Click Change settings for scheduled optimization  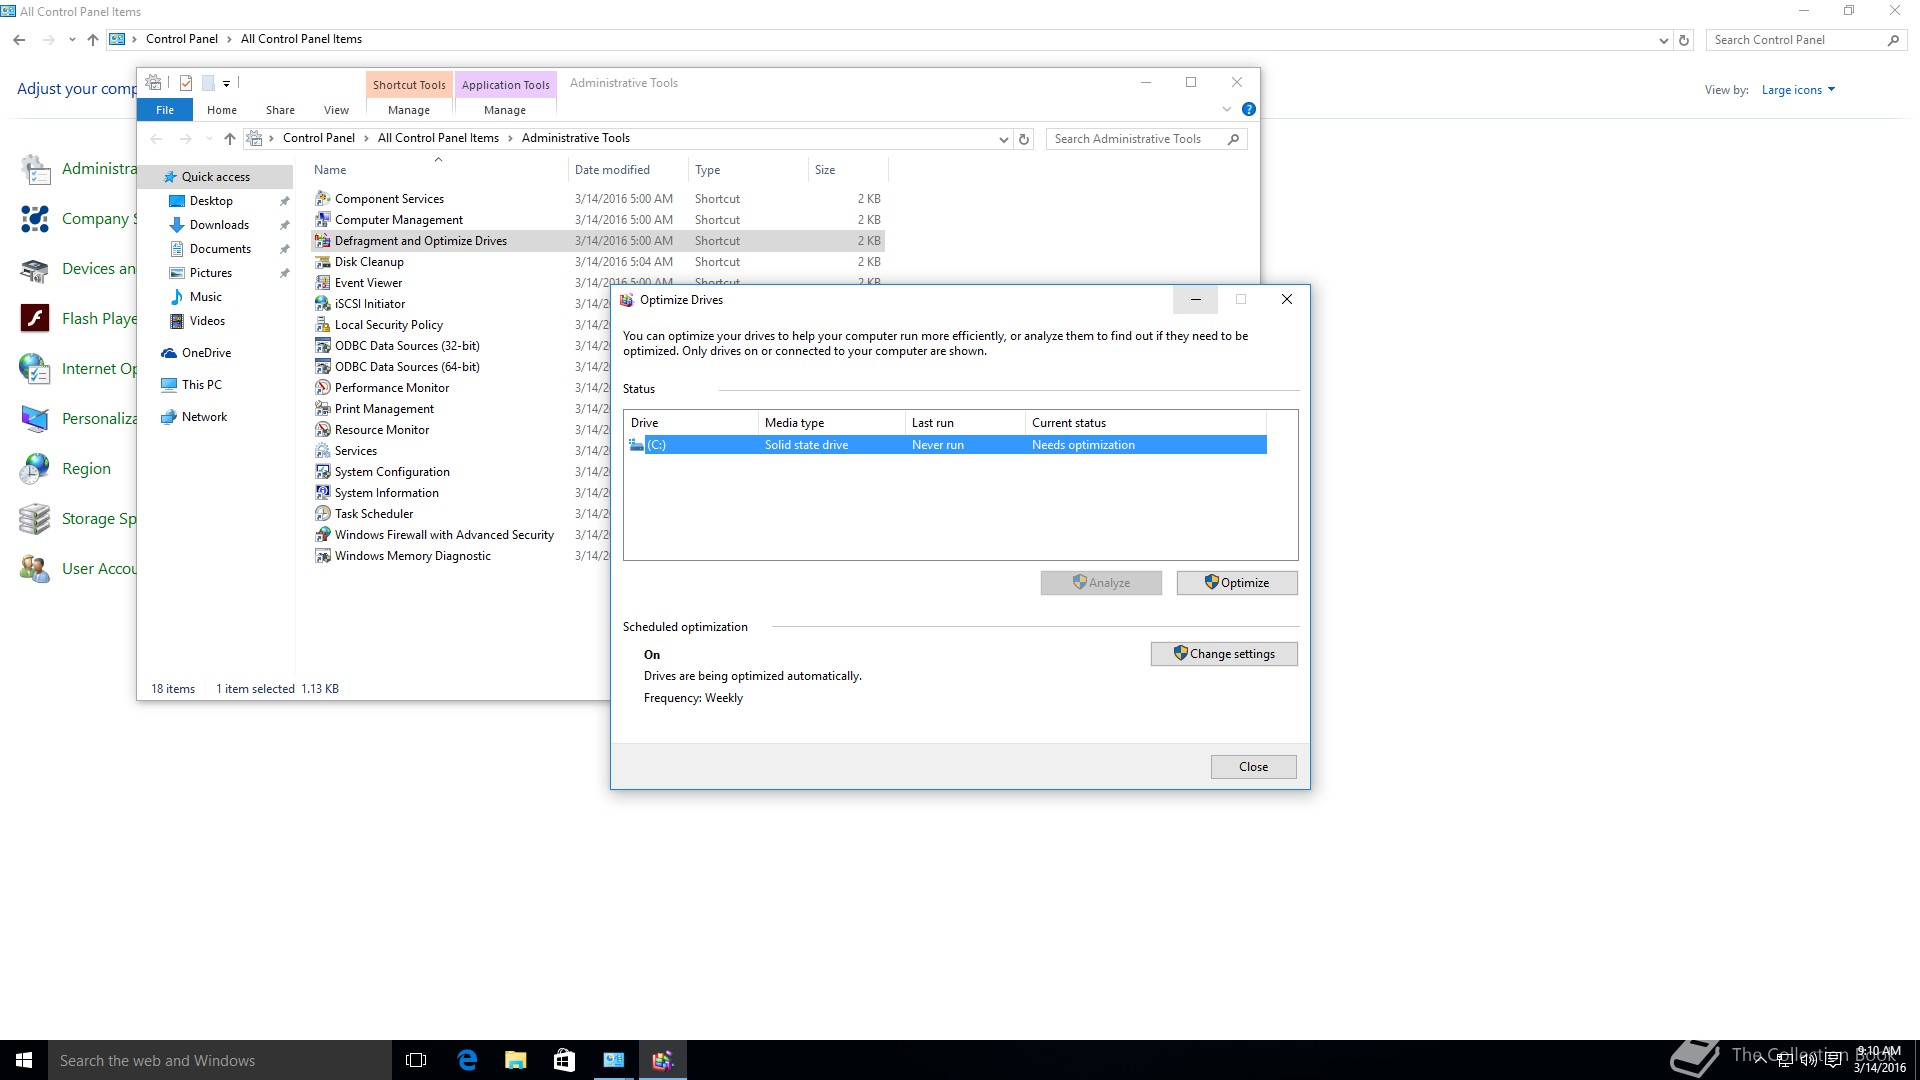pos(1224,654)
